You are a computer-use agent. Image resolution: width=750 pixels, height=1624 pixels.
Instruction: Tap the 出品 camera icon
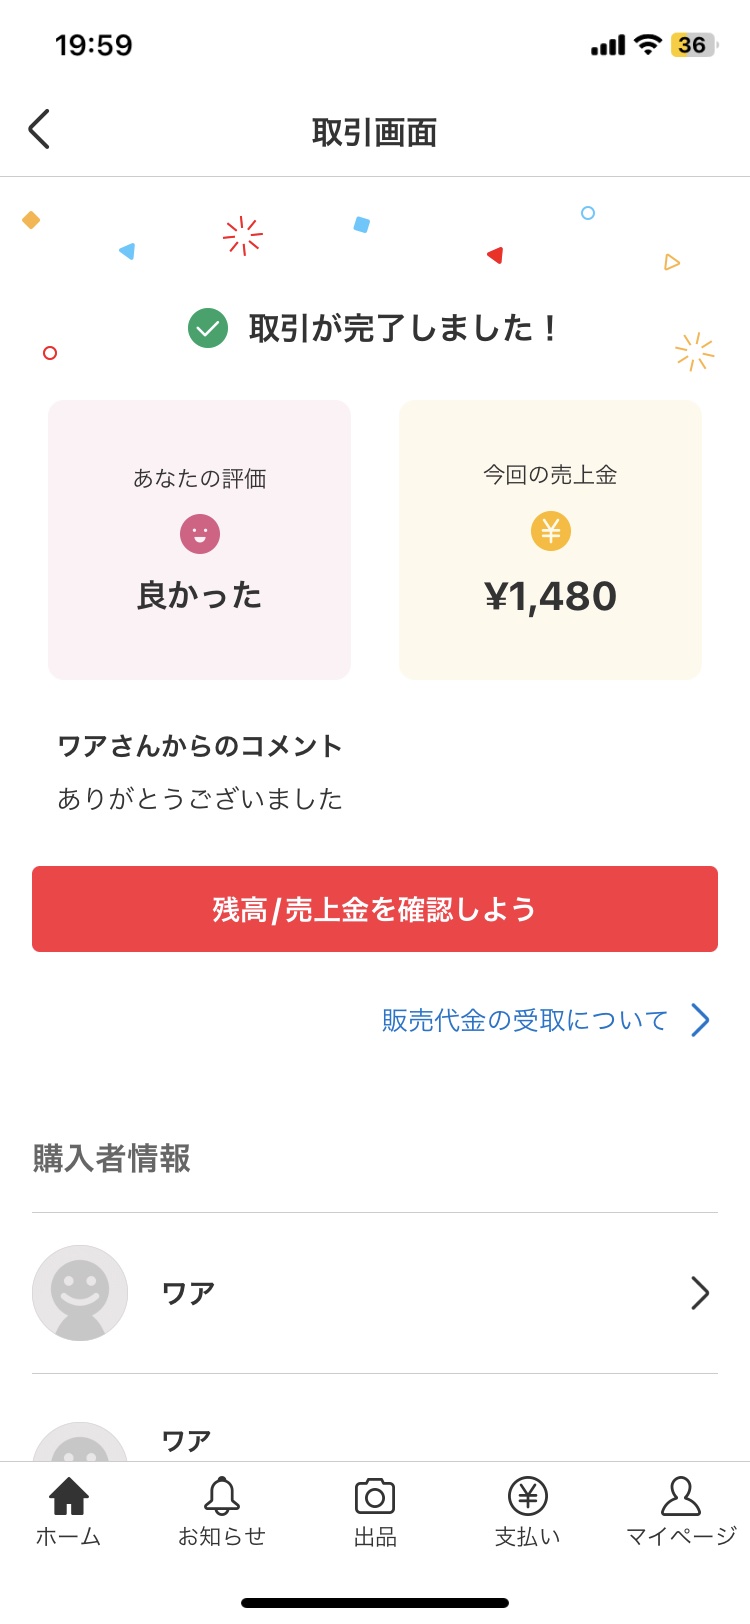375,1497
